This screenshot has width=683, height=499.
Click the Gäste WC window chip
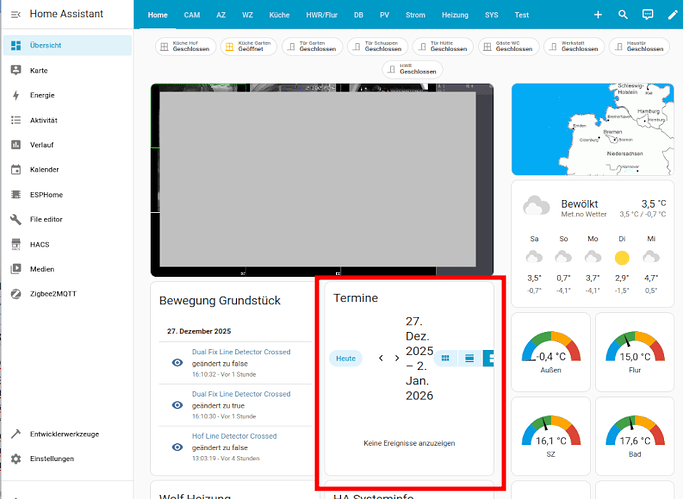tap(508, 47)
